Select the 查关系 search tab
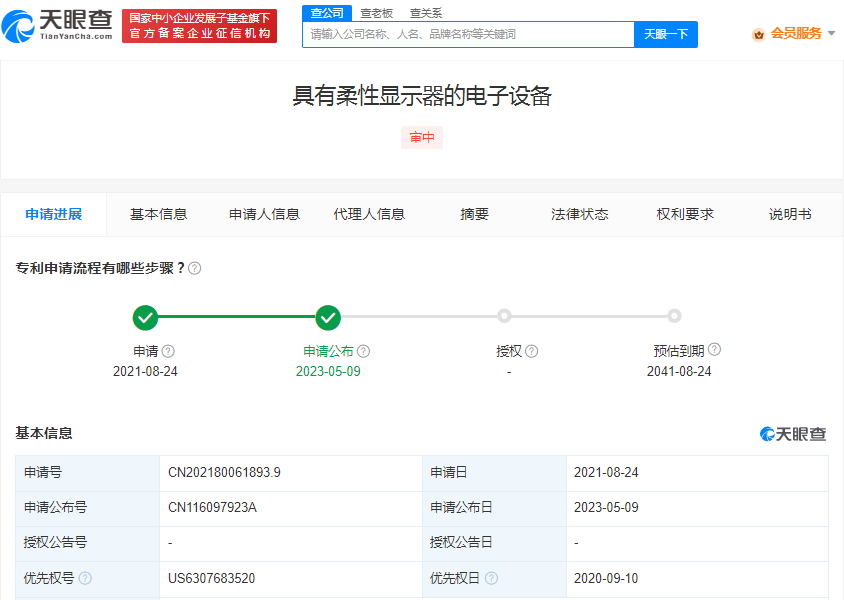This screenshot has height=600, width=844. [x=426, y=13]
